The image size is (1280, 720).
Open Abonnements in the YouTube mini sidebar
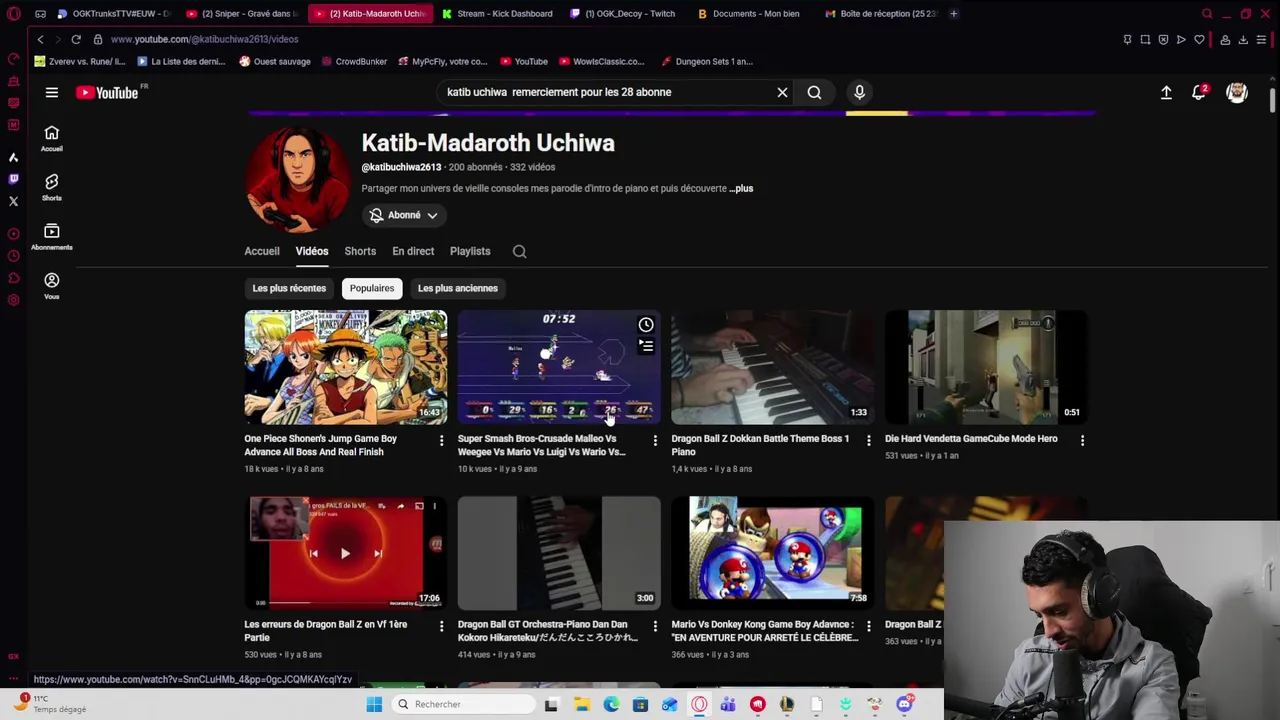click(51, 237)
